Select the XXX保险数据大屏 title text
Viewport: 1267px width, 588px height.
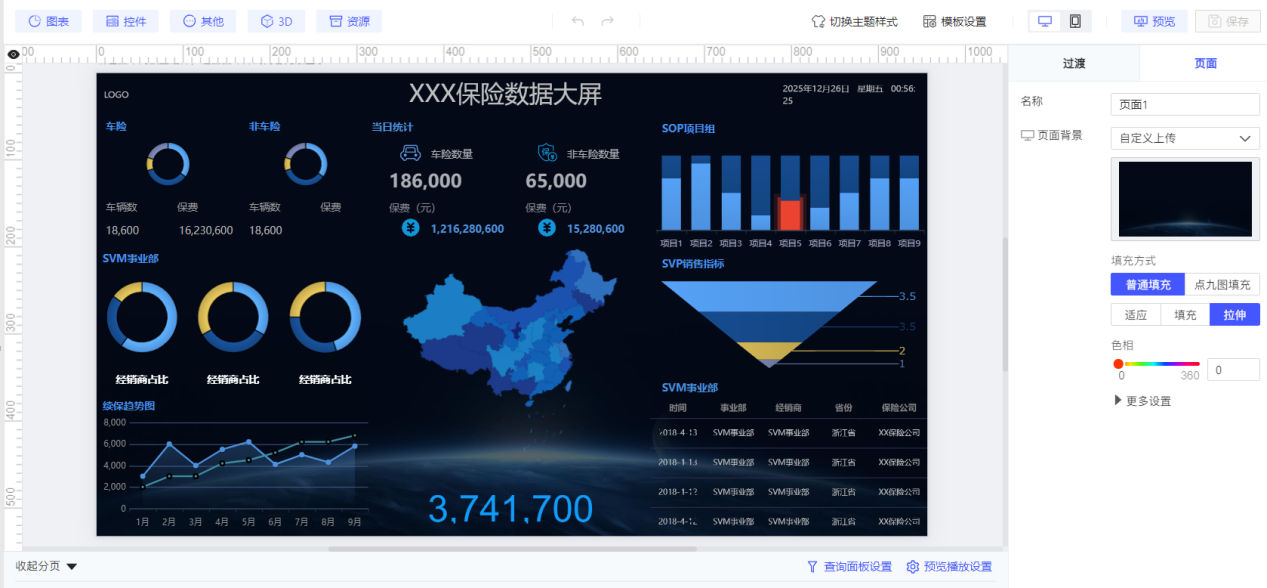[505, 94]
